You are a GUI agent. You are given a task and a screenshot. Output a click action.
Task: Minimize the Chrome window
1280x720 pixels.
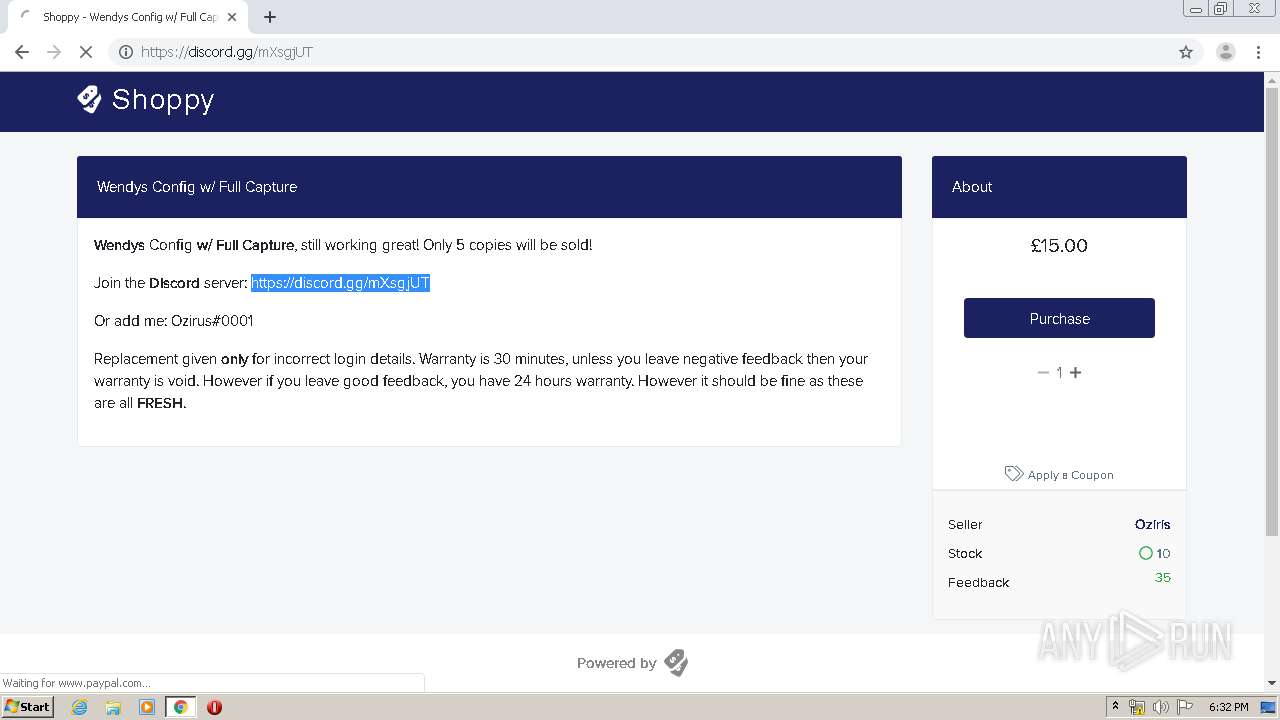[1195, 9]
